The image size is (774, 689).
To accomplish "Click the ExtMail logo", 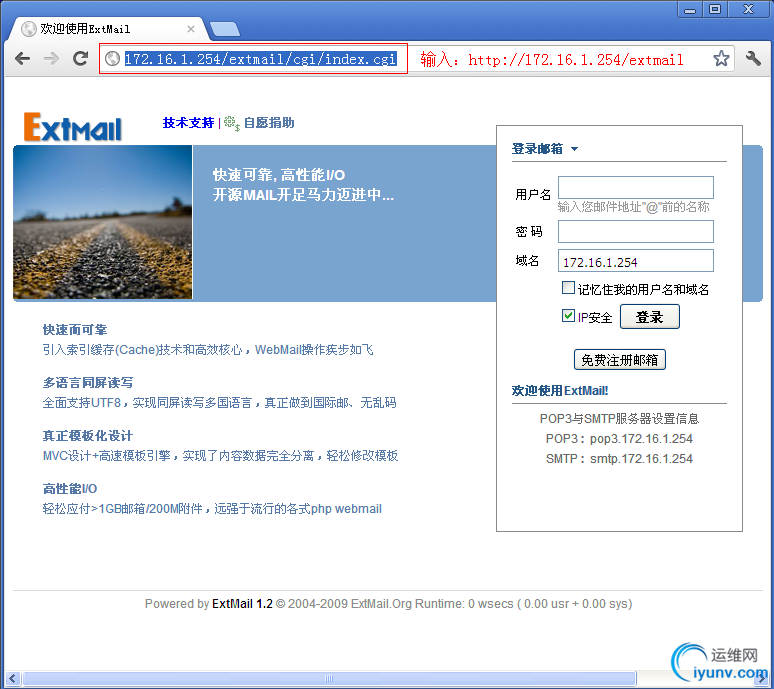I will 73,127.
